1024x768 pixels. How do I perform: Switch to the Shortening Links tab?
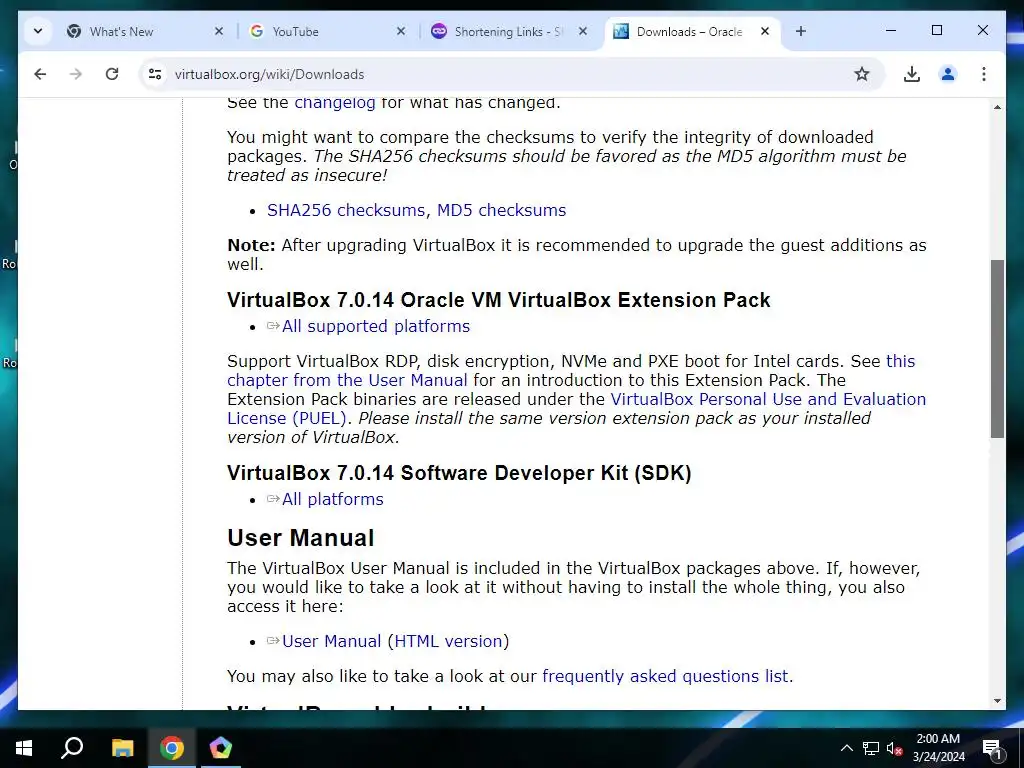pyautogui.click(x=508, y=31)
